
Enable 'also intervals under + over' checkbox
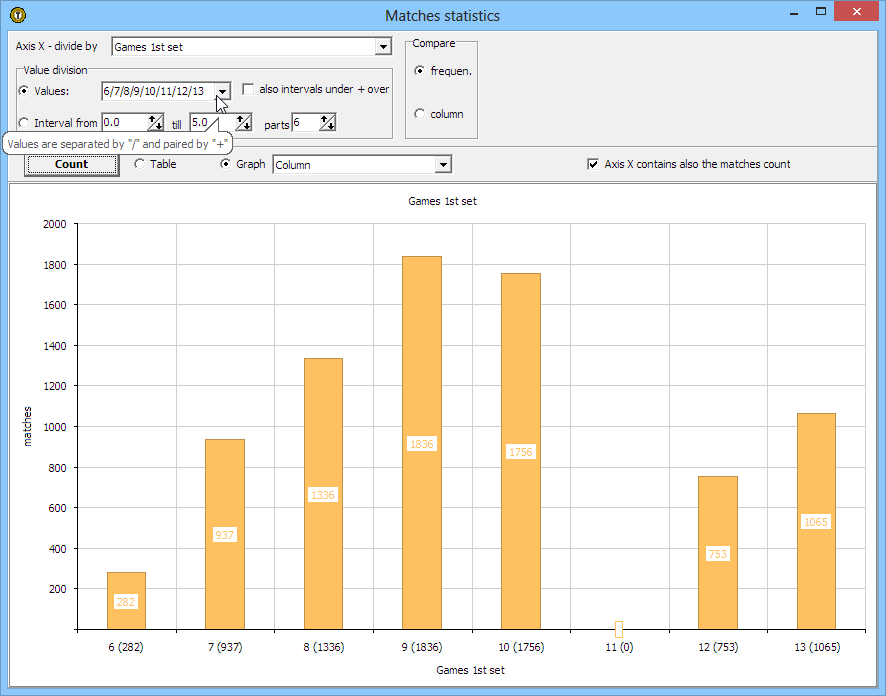tap(249, 89)
